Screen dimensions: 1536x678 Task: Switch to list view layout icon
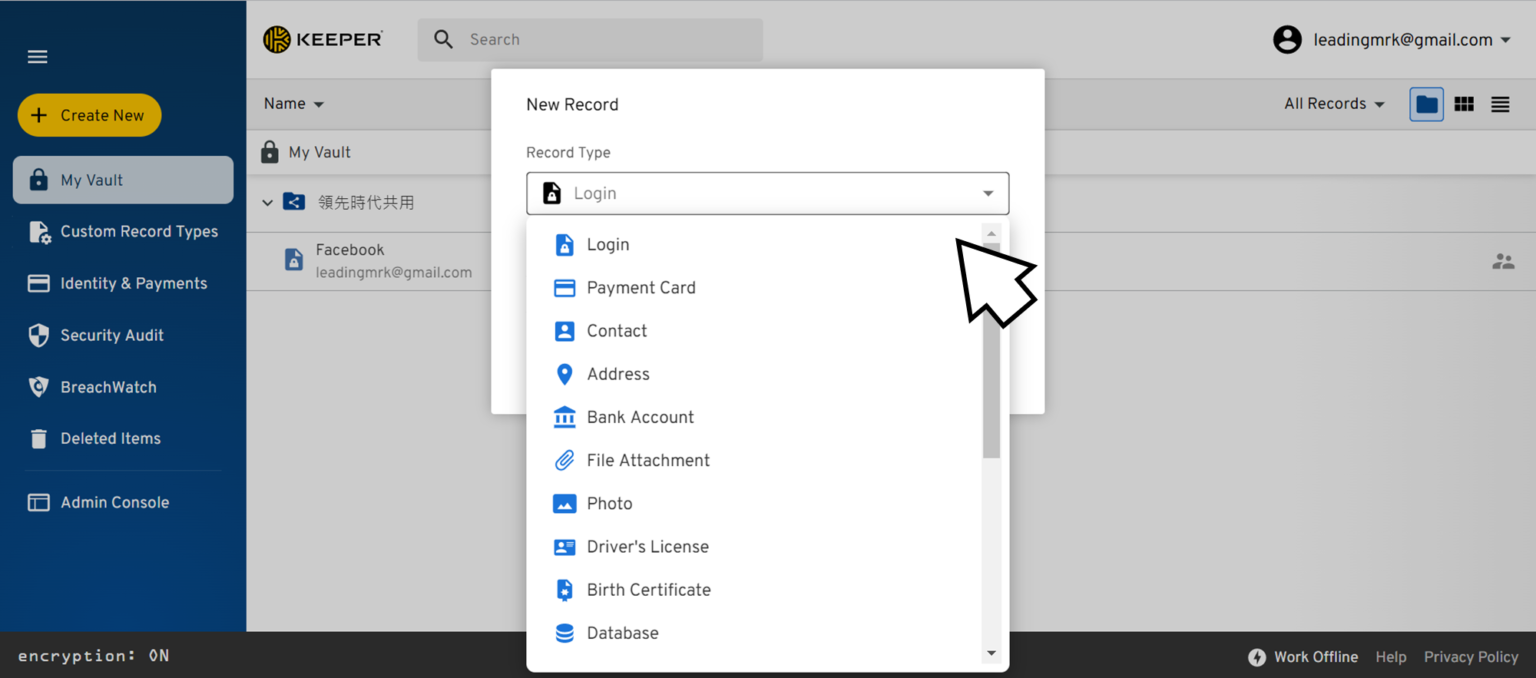1500,104
